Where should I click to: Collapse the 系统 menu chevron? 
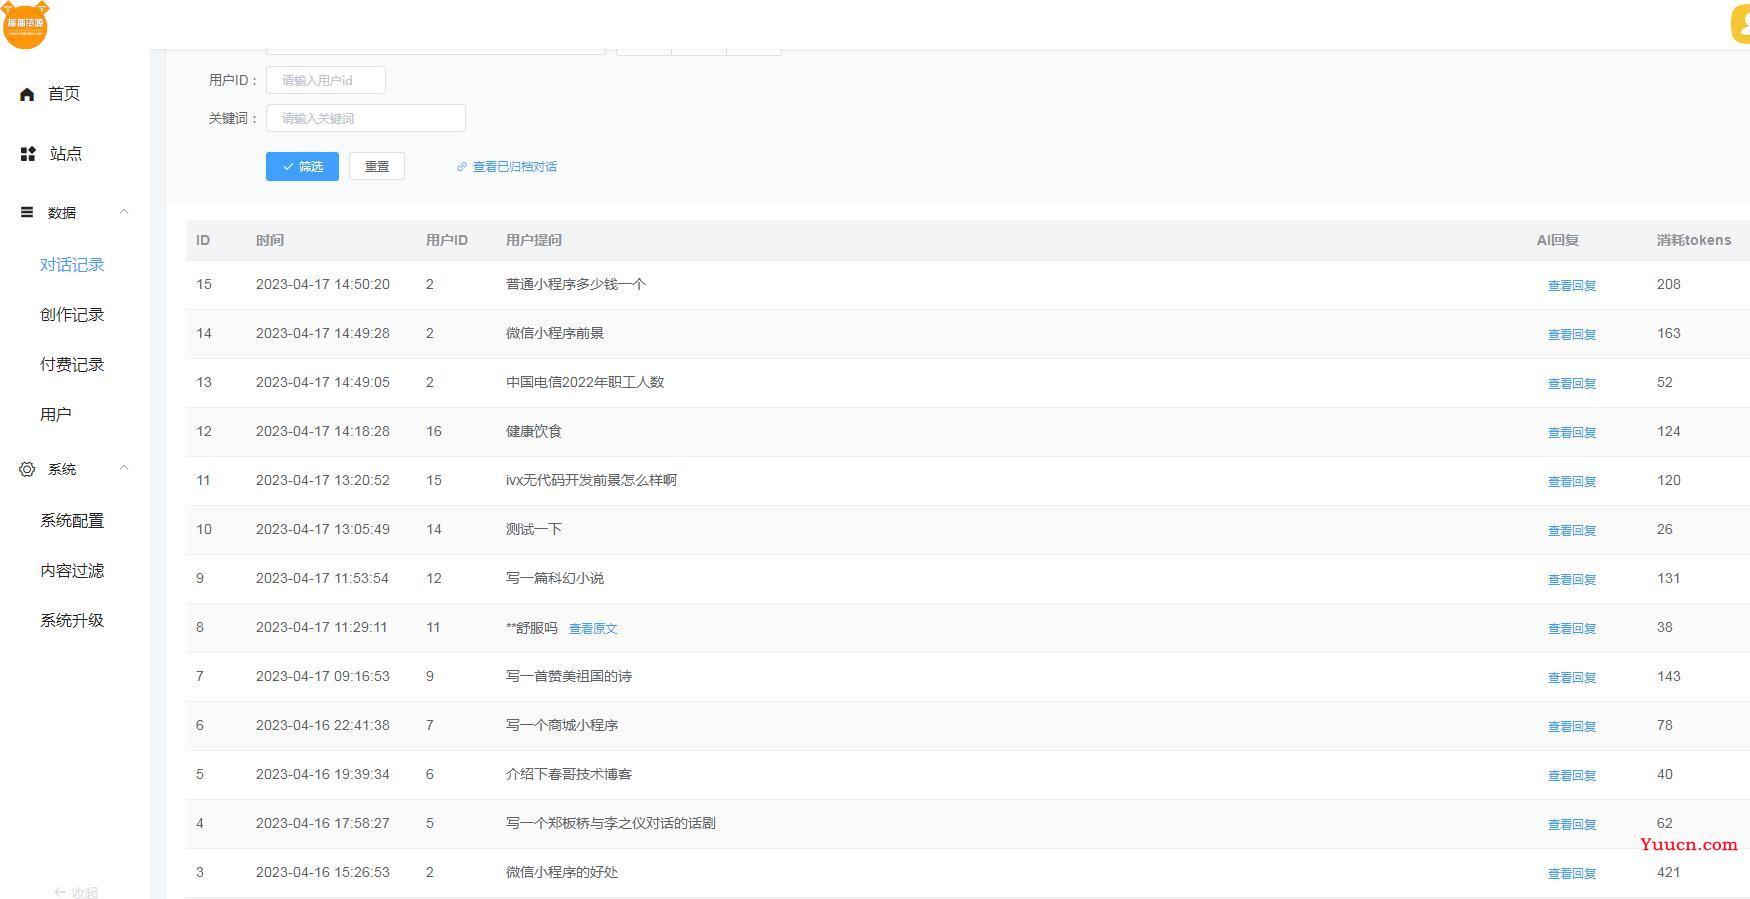(124, 467)
